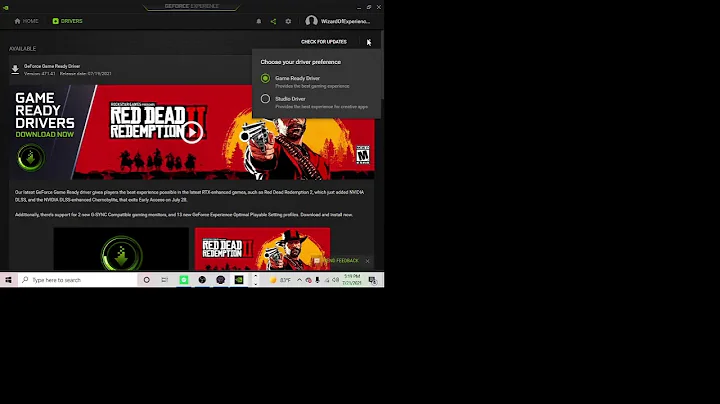The height and width of the screenshot is (404, 720).
Task: Click the driver version and release date
Action: [x=68, y=73]
